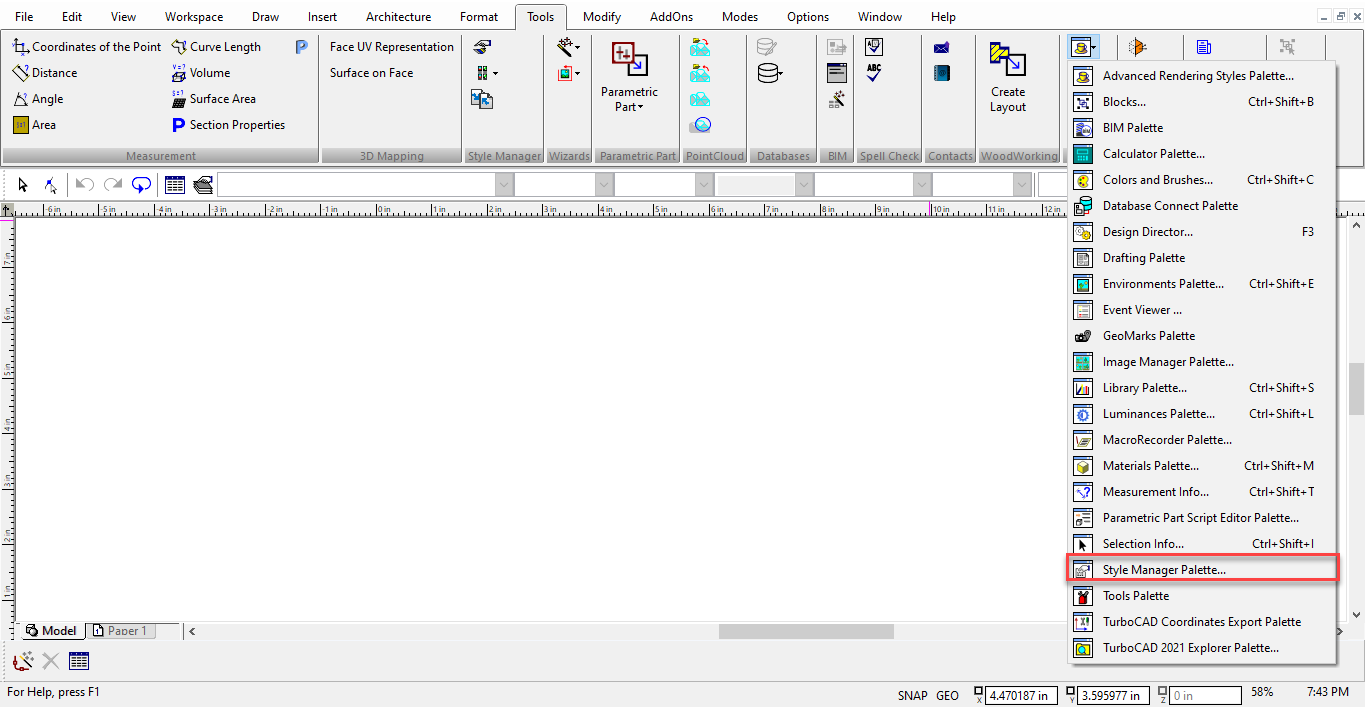
Task: Expand the Wizards wand dropdown
Action: pos(577,48)
